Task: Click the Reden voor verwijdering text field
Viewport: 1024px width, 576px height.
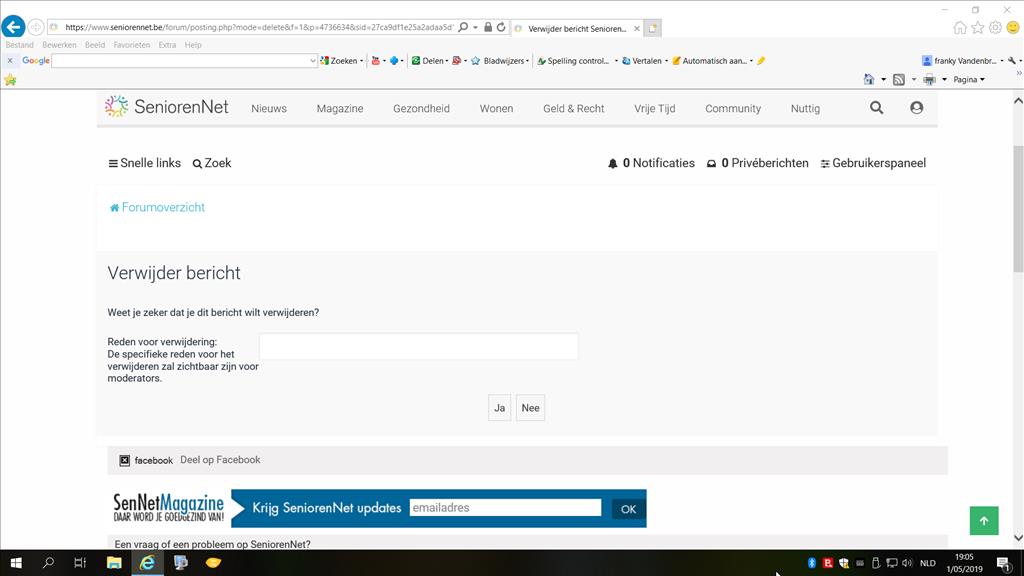Action: (x=418, y=347)
